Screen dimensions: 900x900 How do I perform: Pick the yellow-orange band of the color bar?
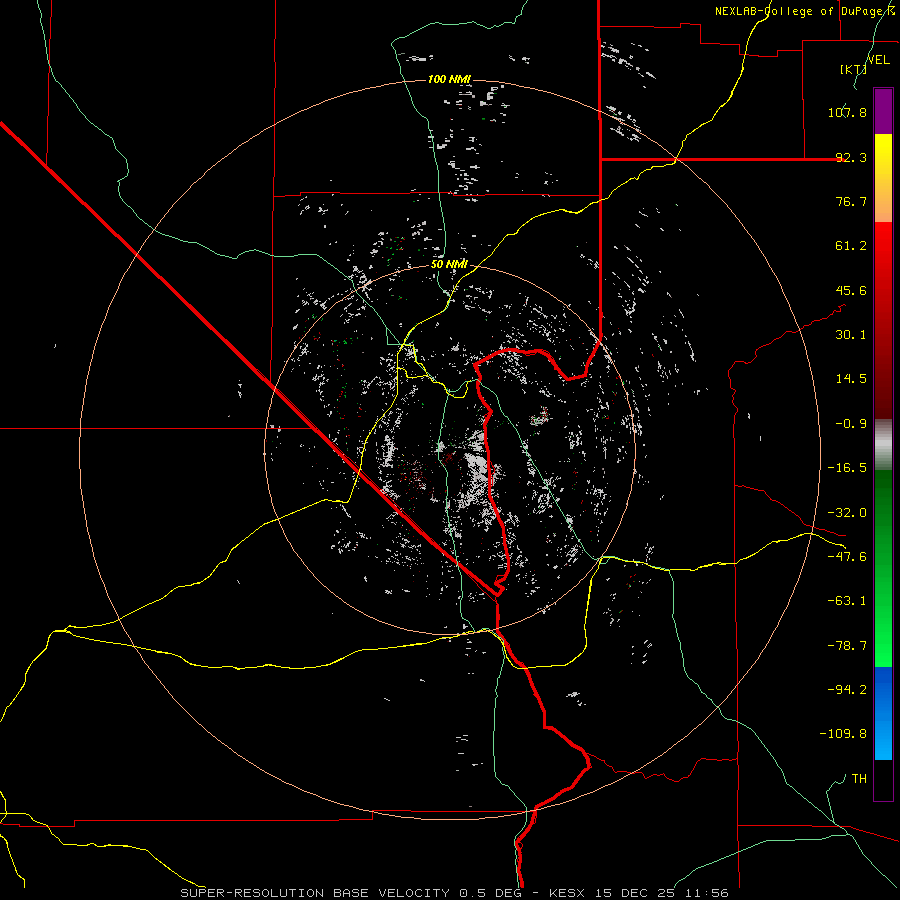point(883,178)
